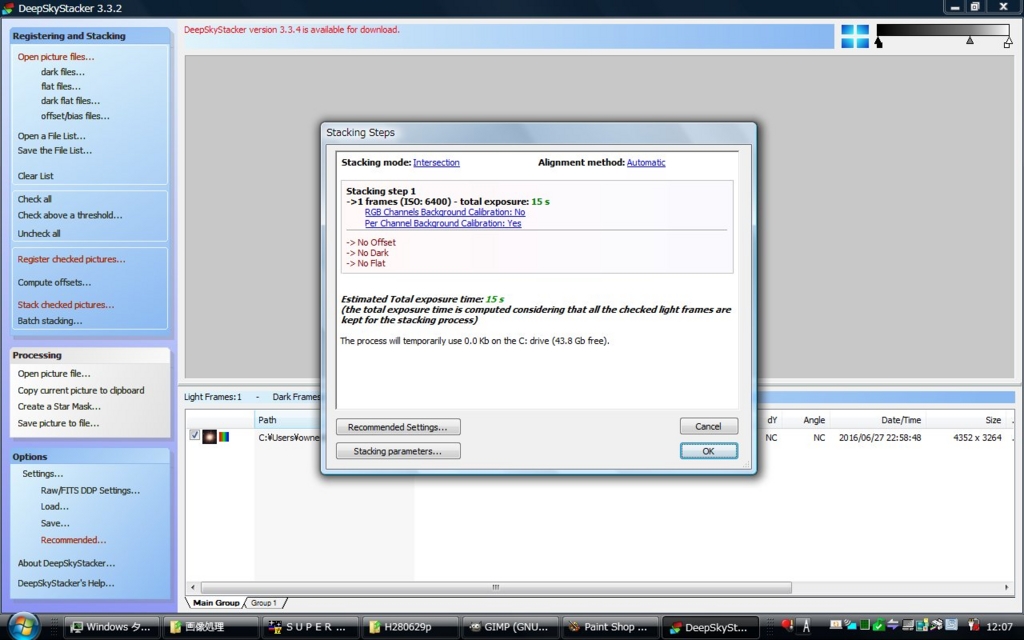This screenshot has height=640, width=1024.
Task: Click Check above a threshold...
Action: point(70,215)
